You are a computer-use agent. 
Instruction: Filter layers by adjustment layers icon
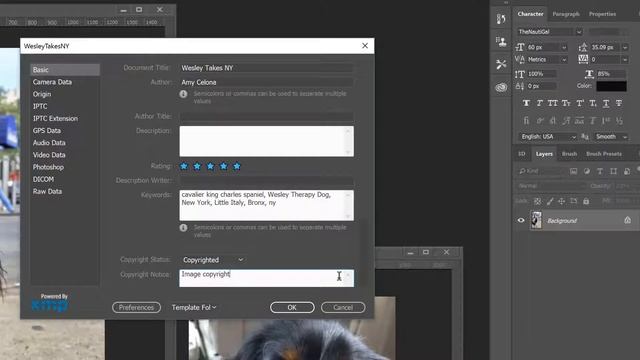tap(587, 171)
